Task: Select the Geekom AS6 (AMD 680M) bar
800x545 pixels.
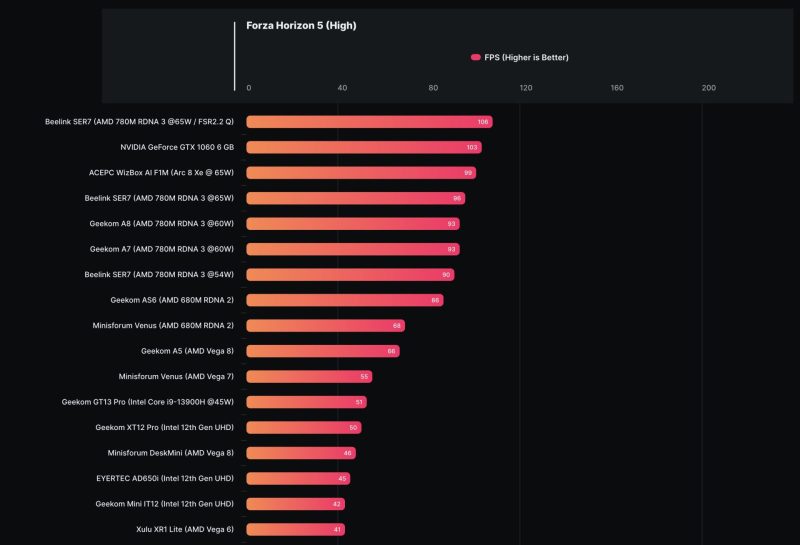Action: click(344, 300)
